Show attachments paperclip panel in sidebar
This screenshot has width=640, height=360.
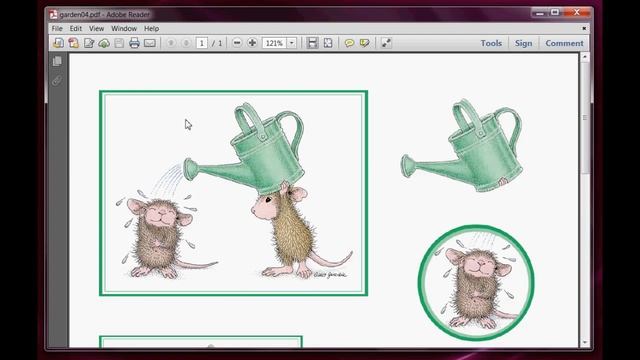click(x=57, y=80)
